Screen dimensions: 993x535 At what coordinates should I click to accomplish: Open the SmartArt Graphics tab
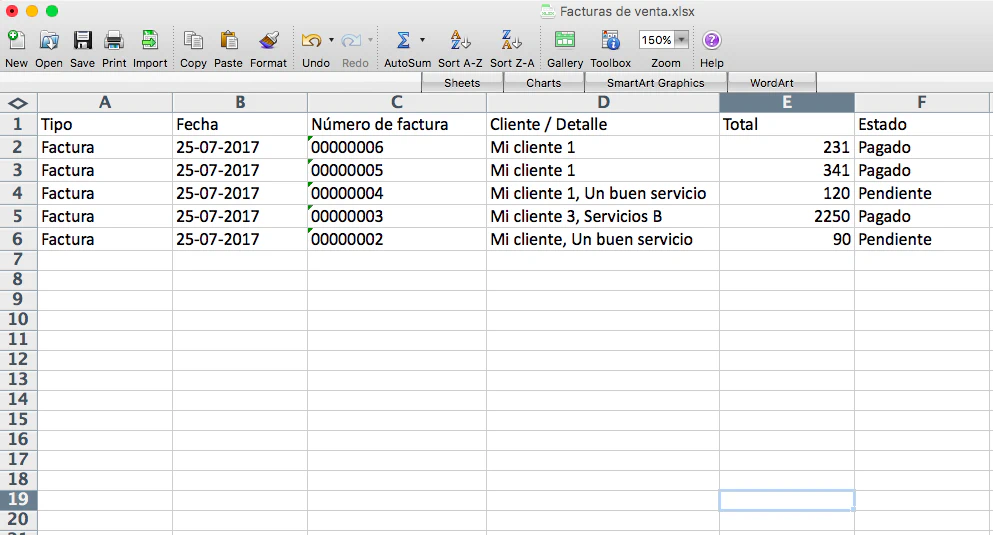655,83
